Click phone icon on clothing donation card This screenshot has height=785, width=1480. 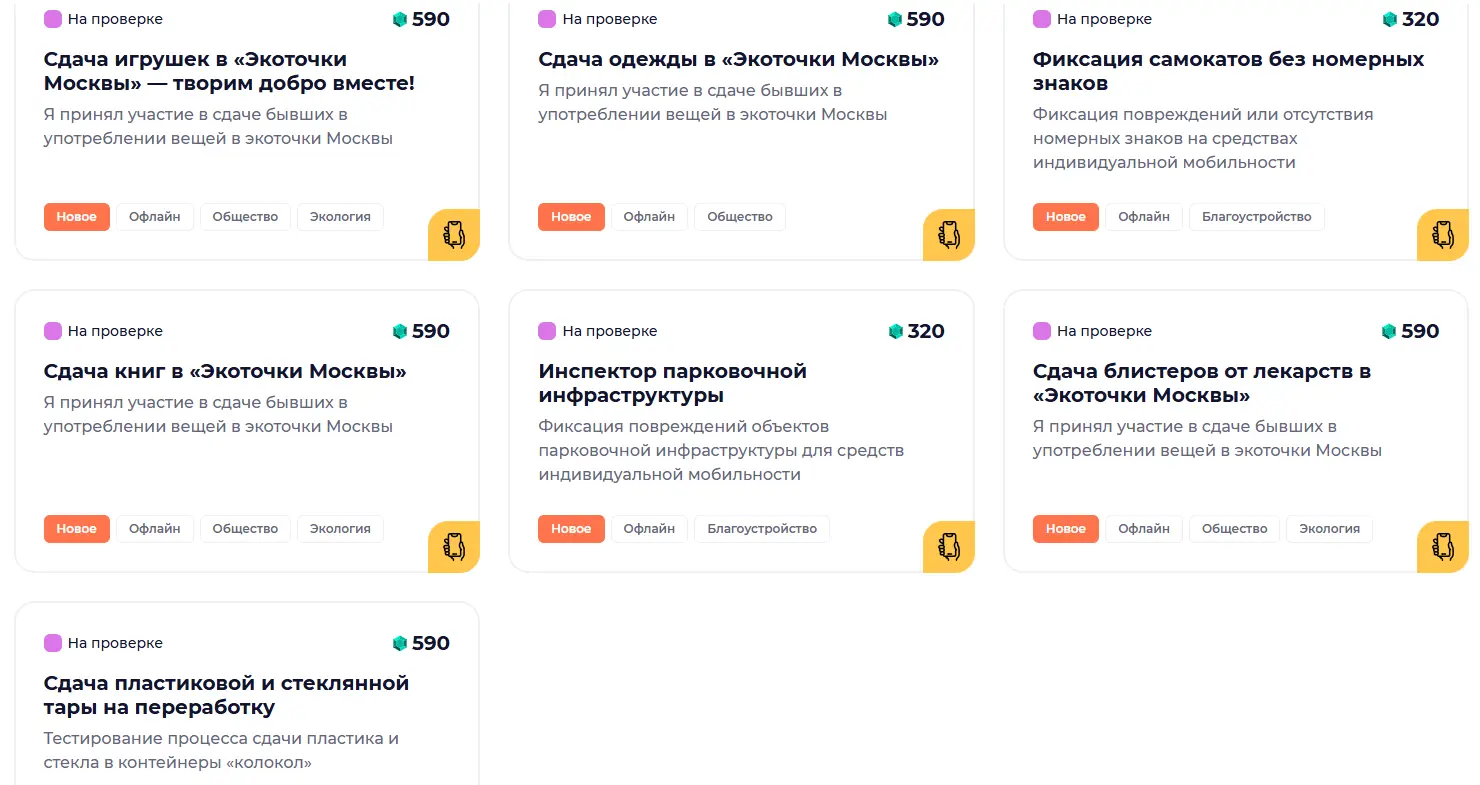click(949, 235)
